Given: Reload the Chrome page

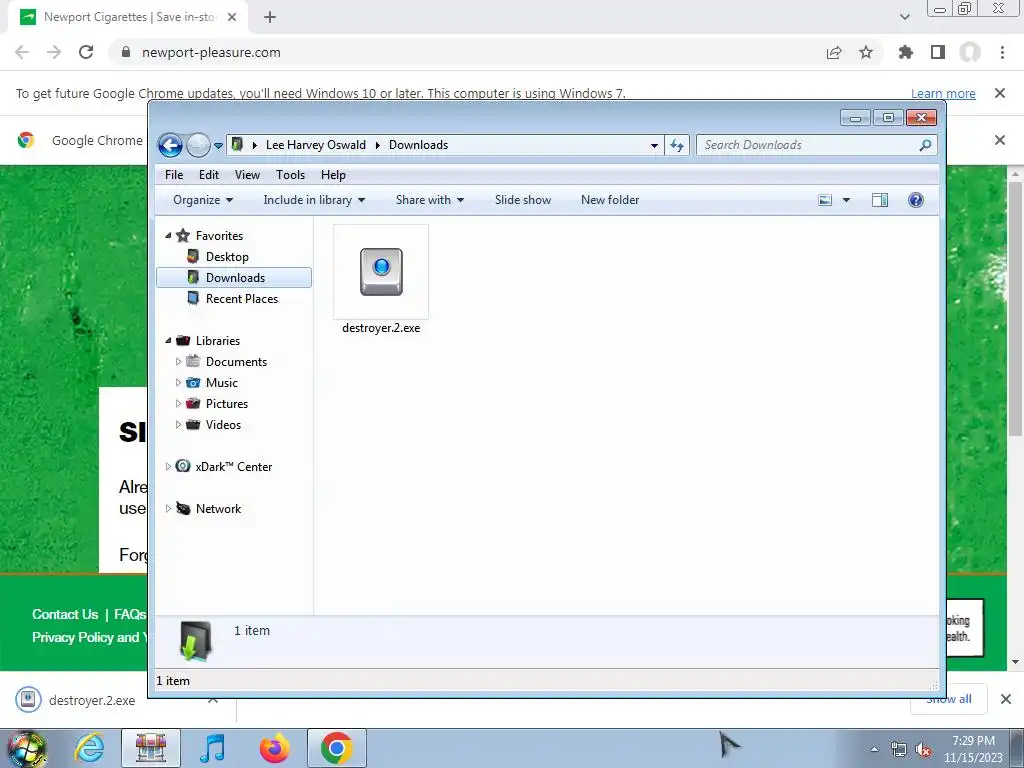Looking at the screenshot, I should tap(86, 52).
